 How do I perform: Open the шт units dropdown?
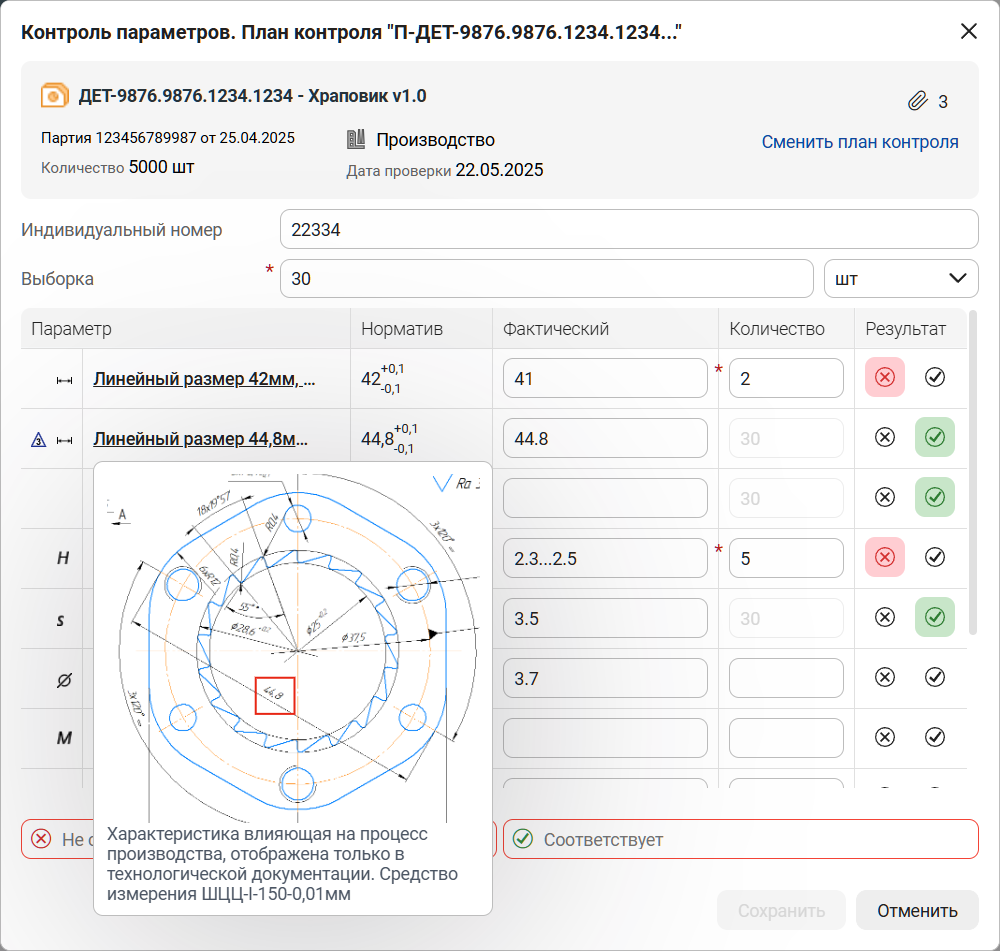click(x=901, y=279)
